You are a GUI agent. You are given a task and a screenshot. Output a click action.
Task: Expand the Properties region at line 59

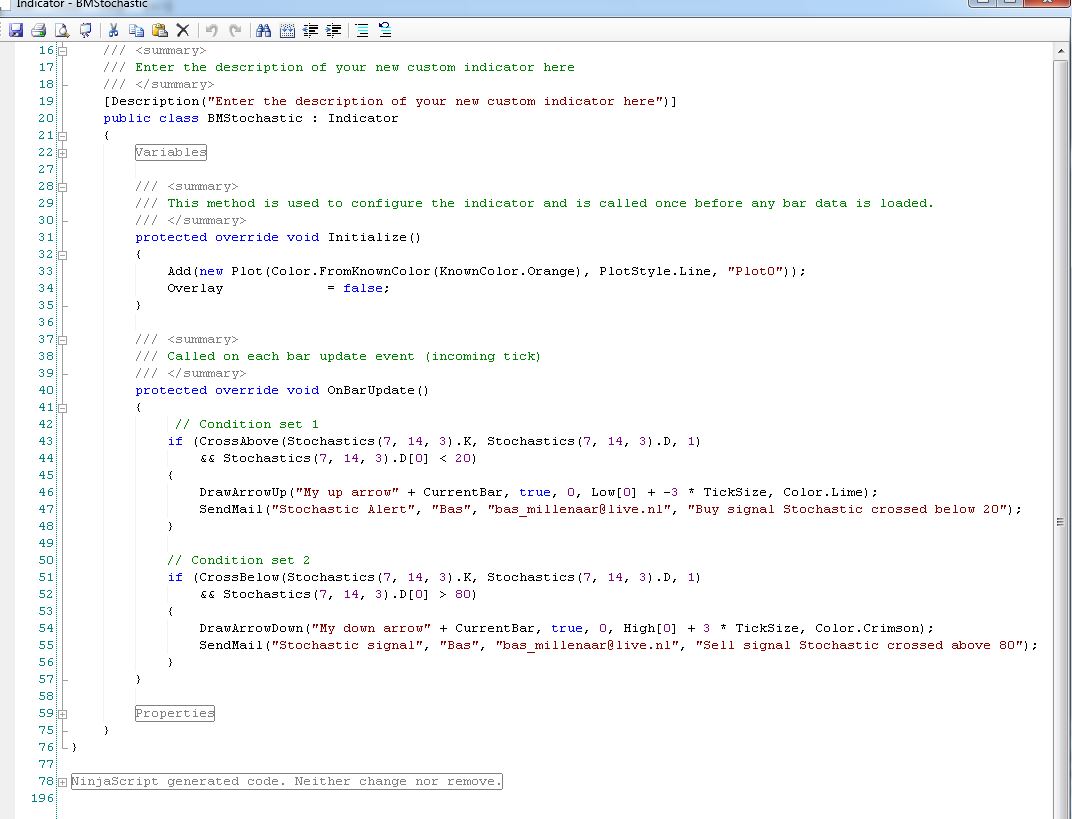coord(62,714)
